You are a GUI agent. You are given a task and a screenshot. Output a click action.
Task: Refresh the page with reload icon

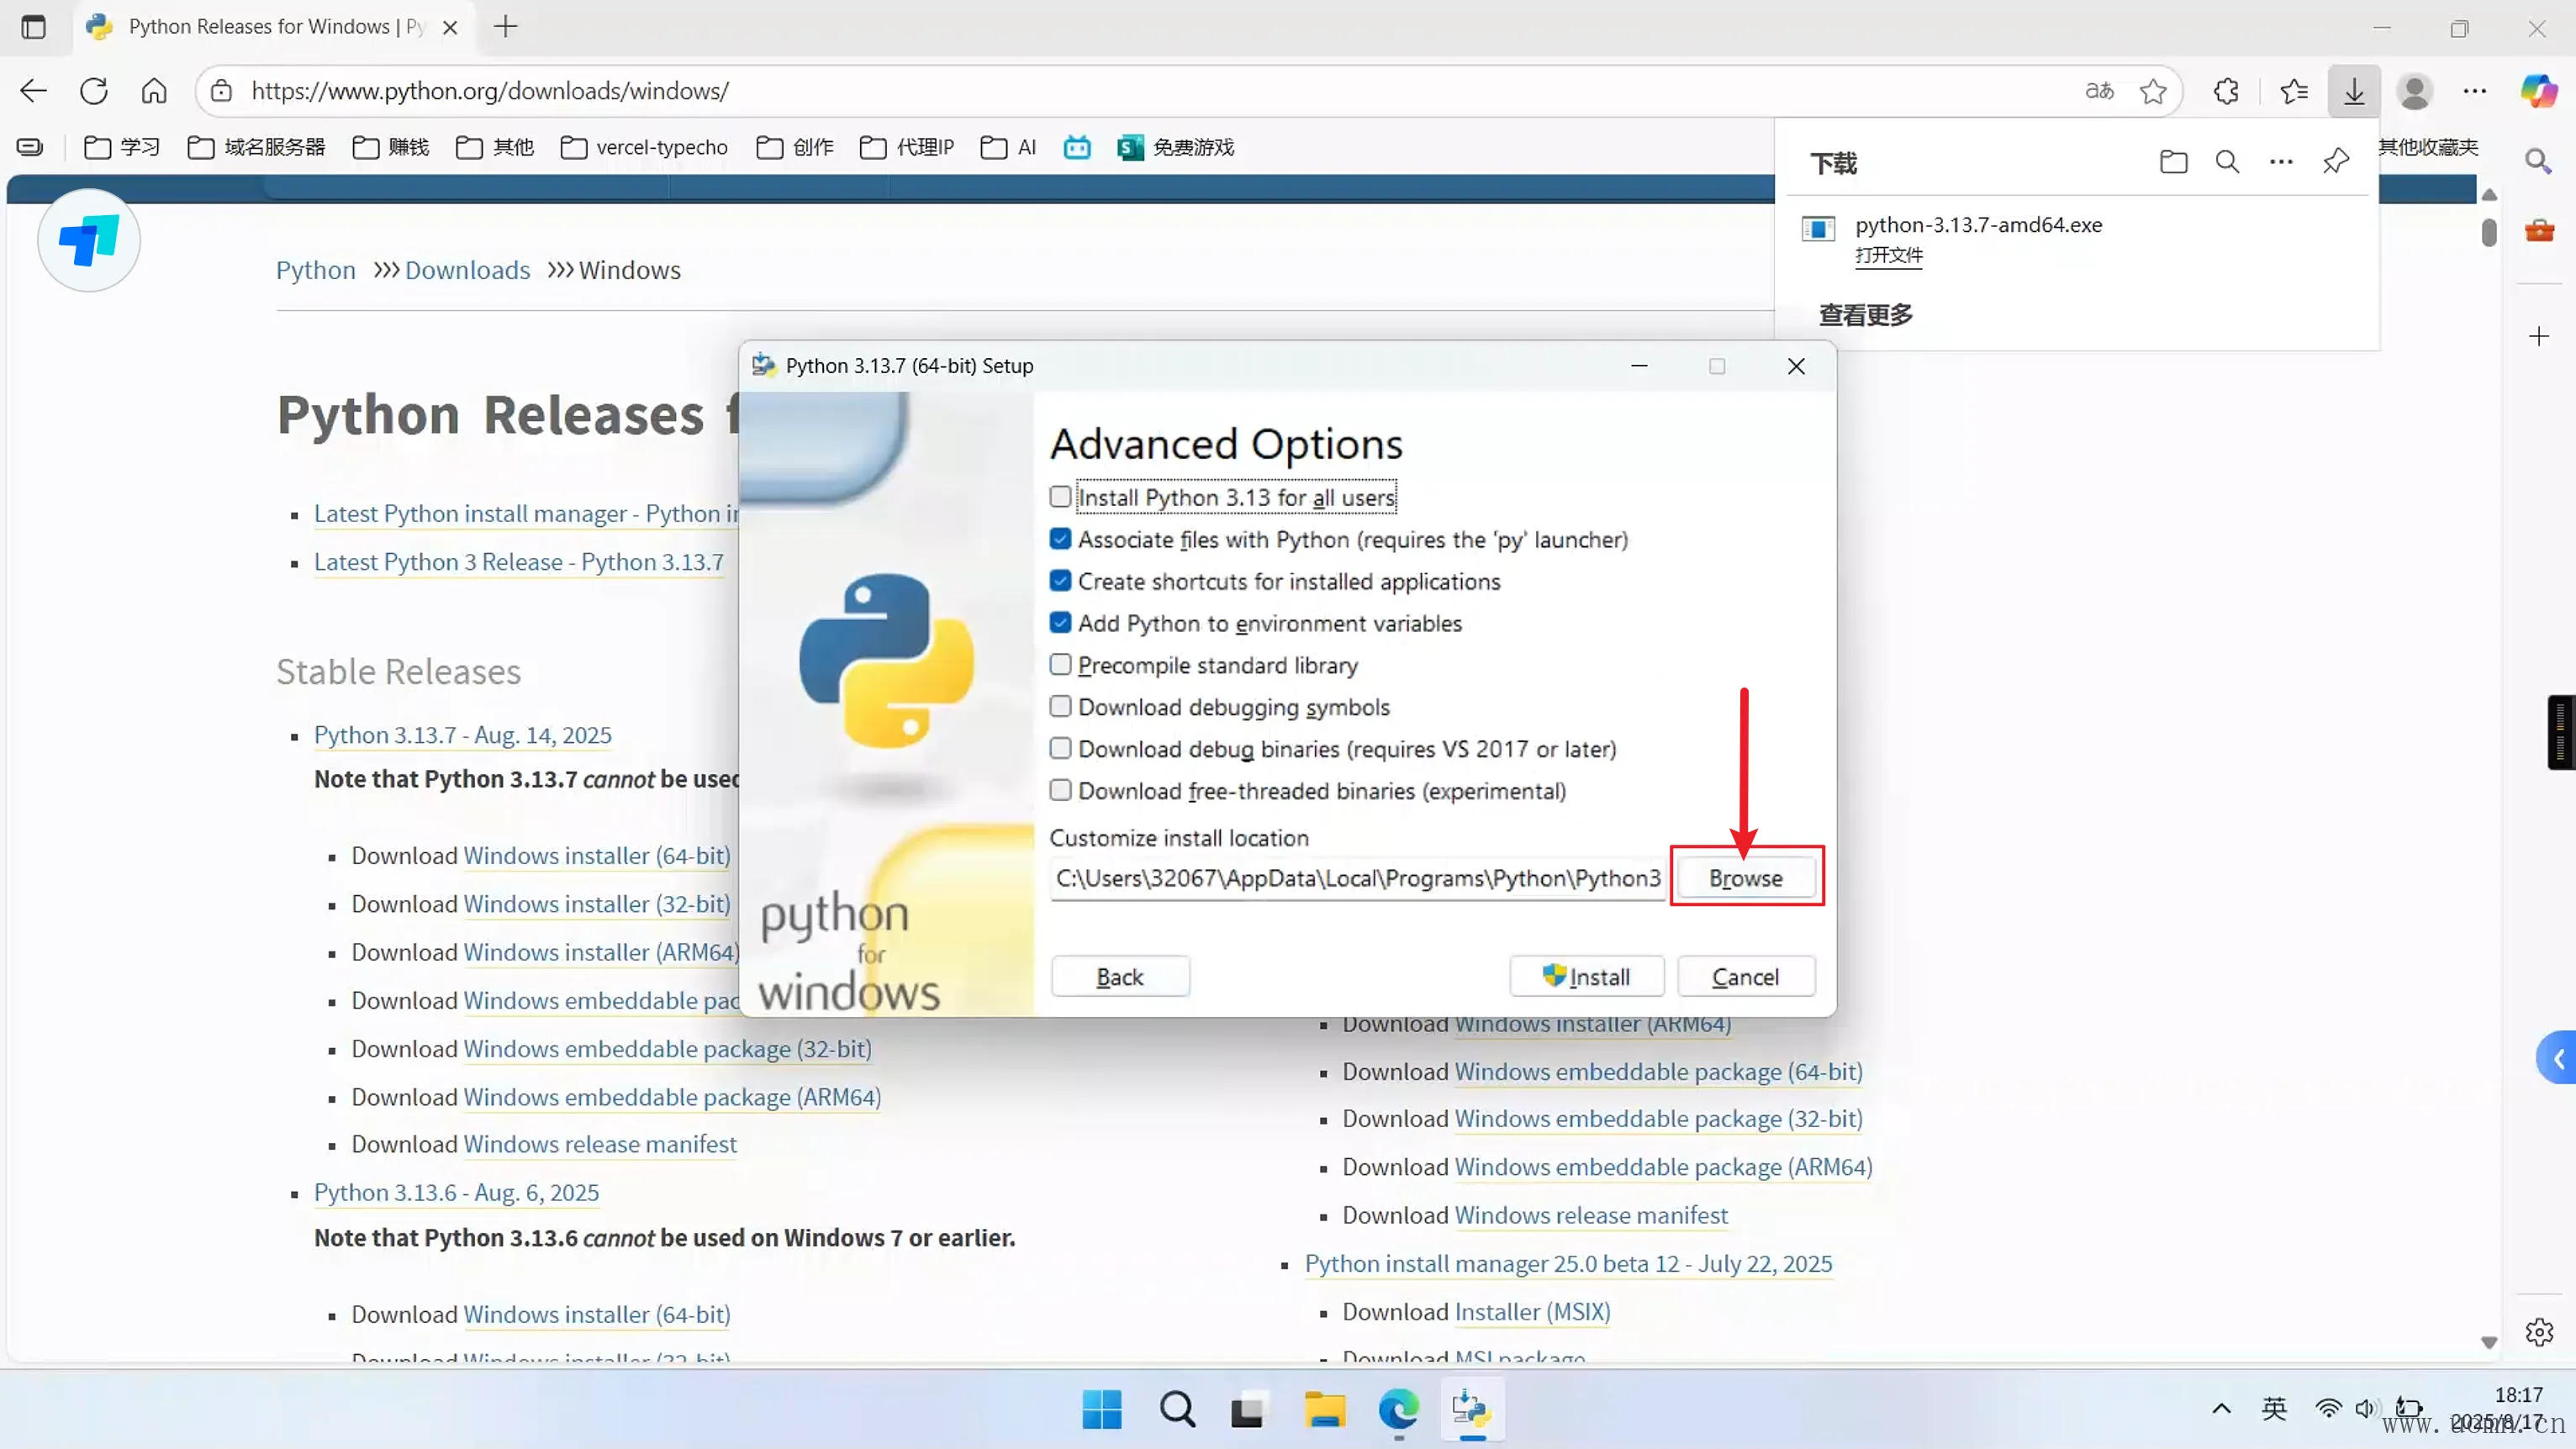click(94, 91)
